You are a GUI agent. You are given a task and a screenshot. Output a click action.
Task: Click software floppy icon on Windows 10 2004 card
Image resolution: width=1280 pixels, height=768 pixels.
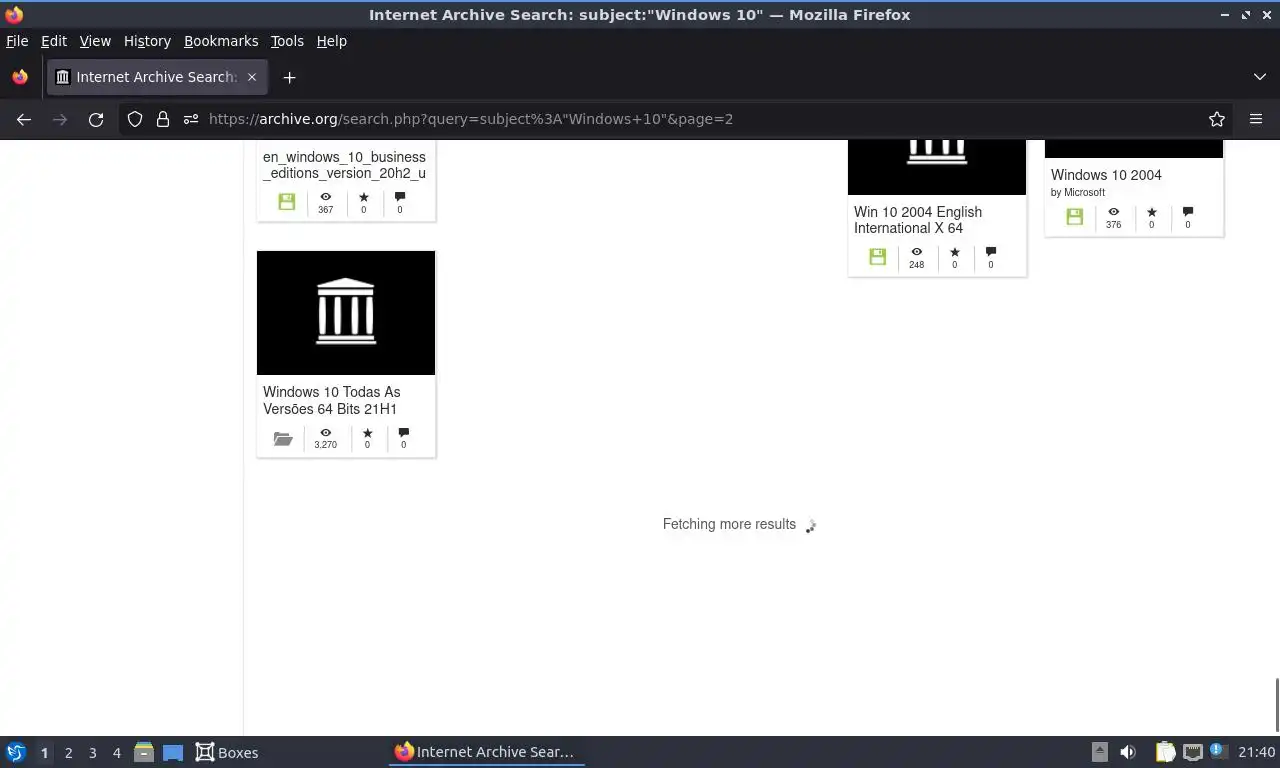[1075, 217]
